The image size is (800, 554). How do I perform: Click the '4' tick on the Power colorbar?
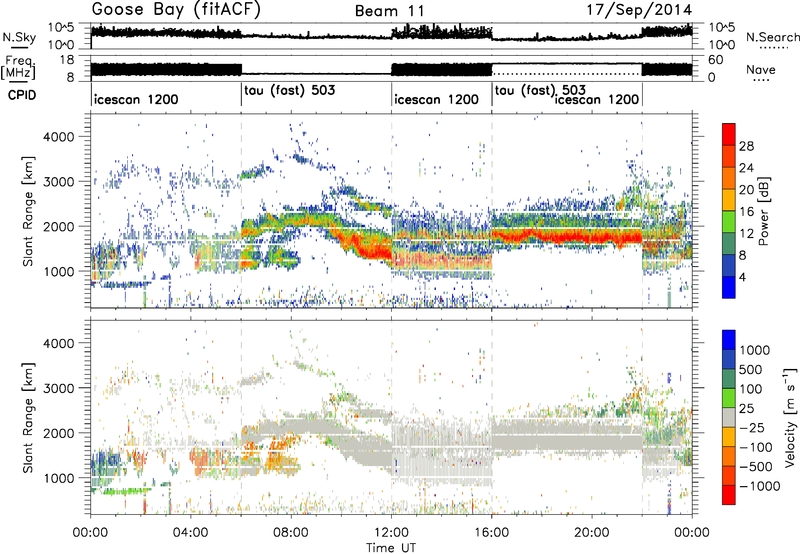(742, 277)
